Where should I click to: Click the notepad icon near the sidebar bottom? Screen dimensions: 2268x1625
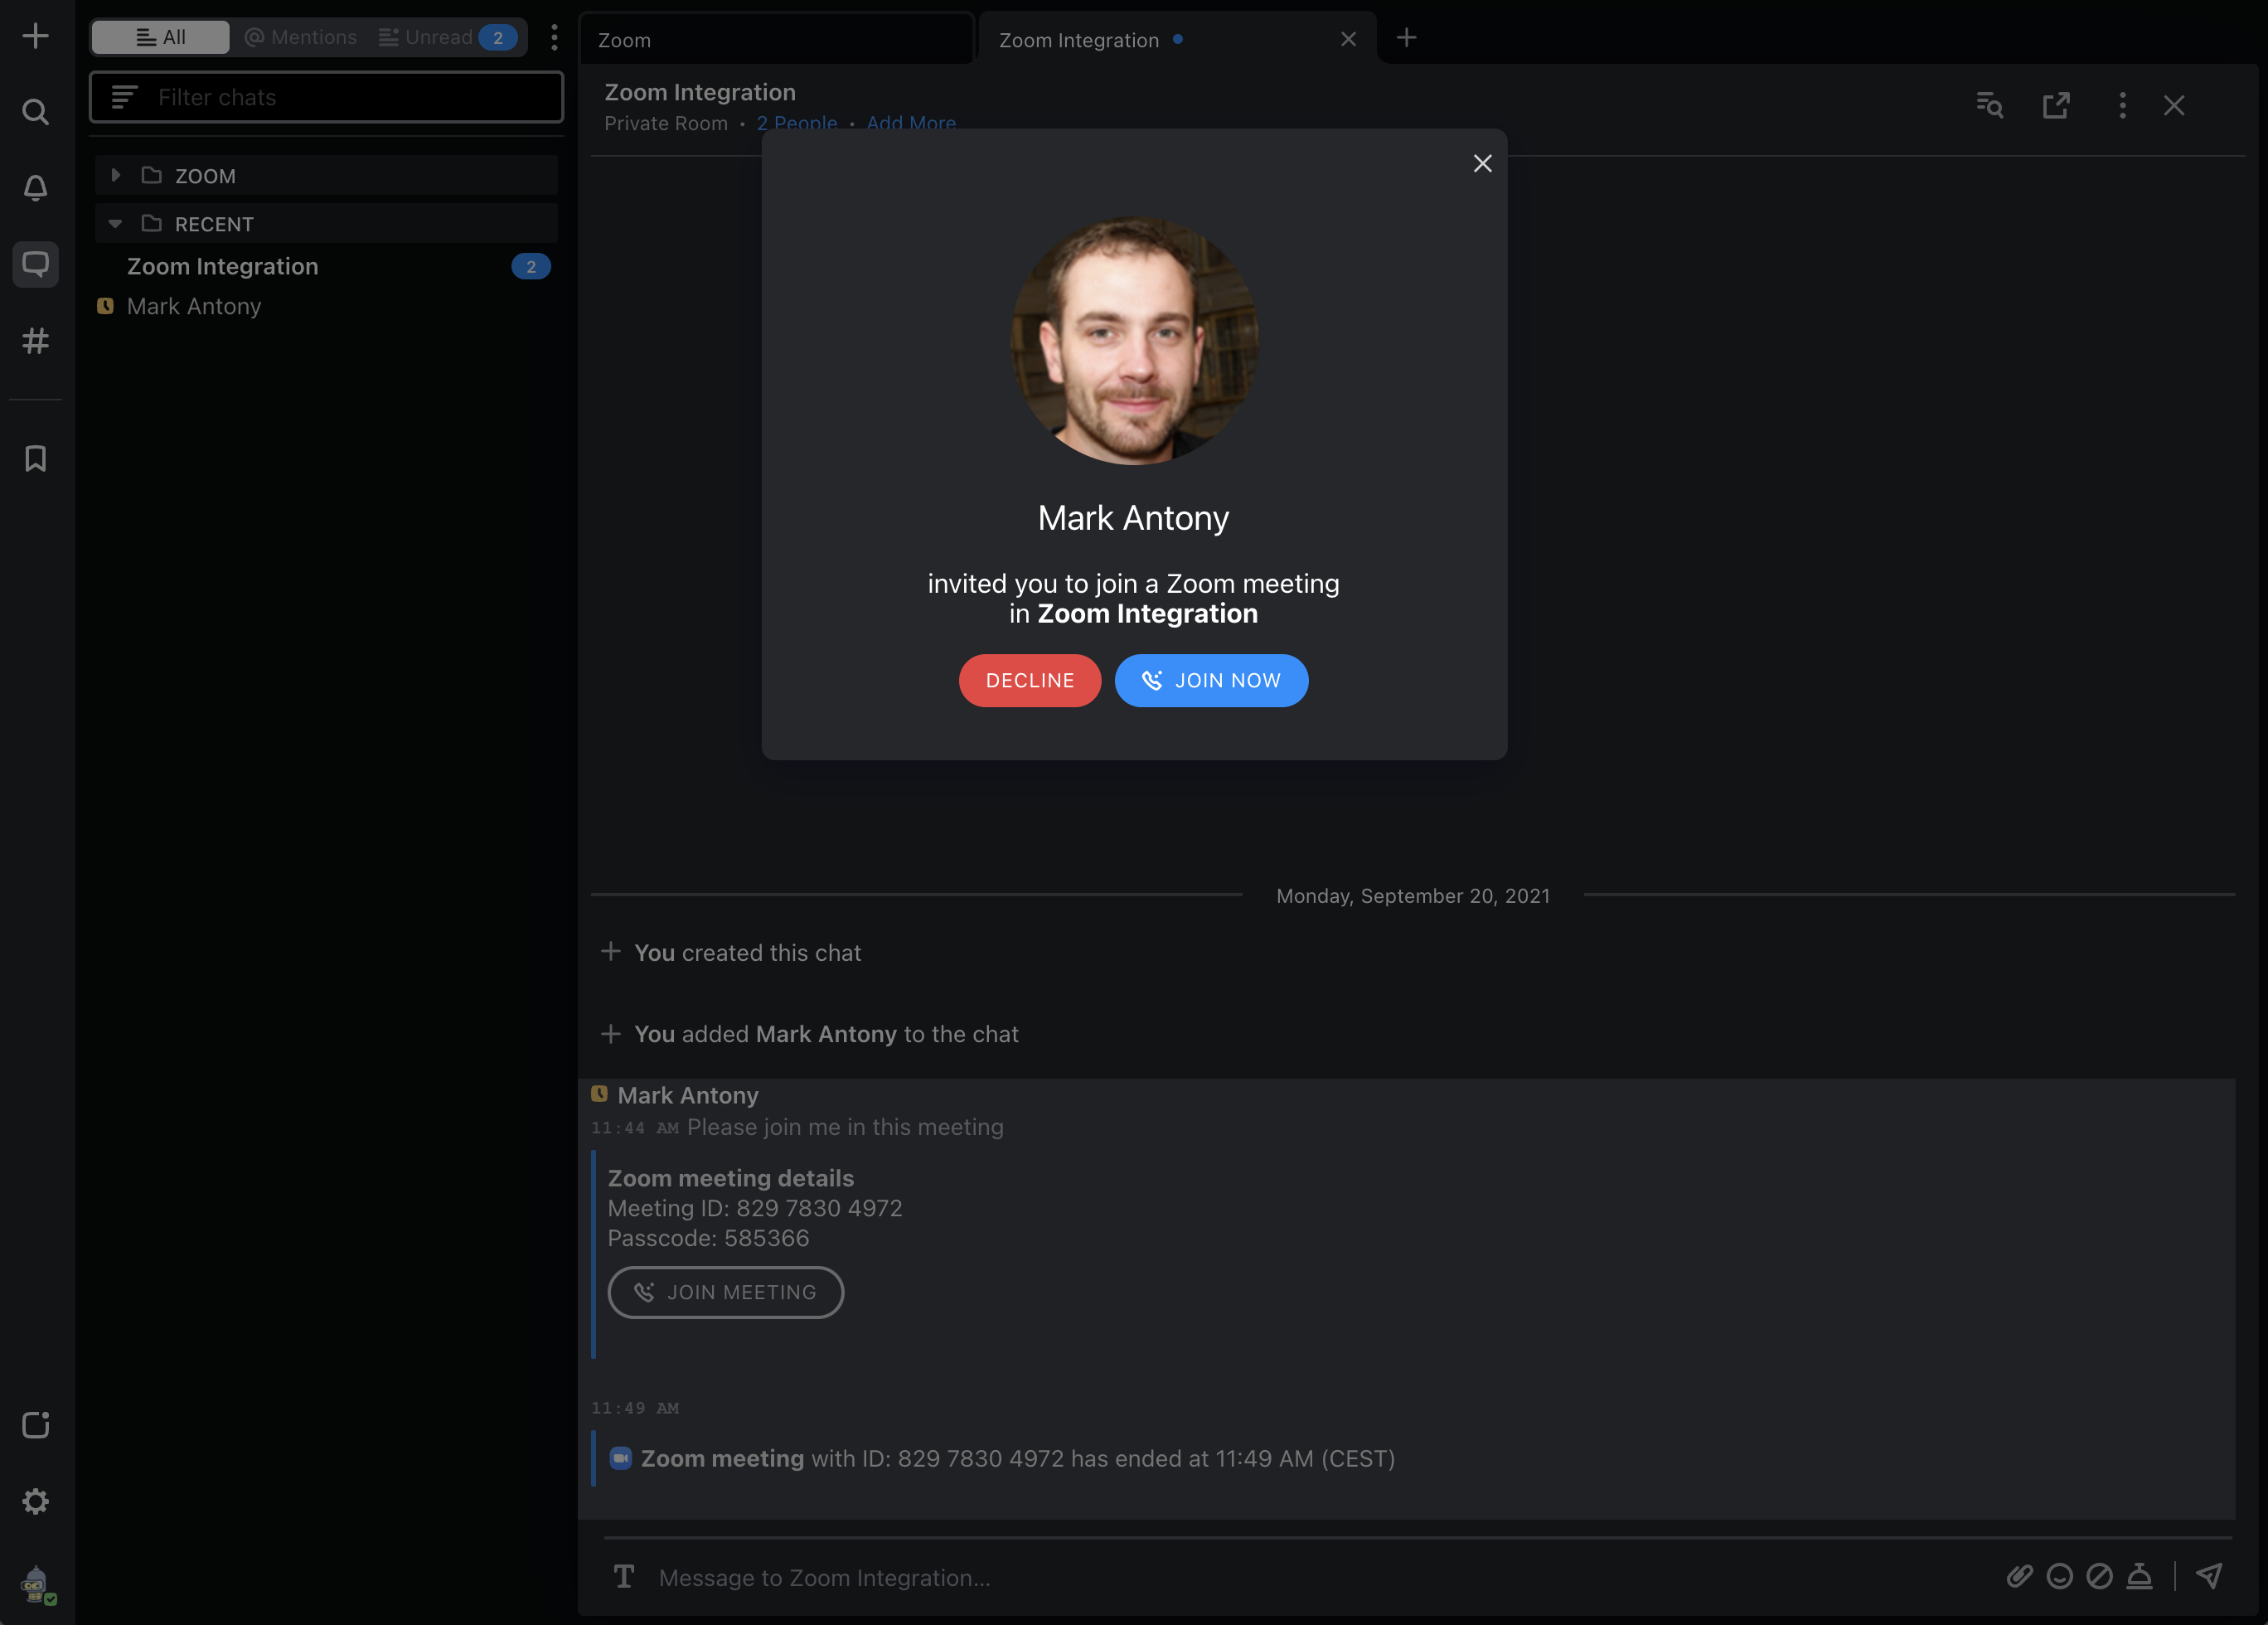[x=36, y=1424]
